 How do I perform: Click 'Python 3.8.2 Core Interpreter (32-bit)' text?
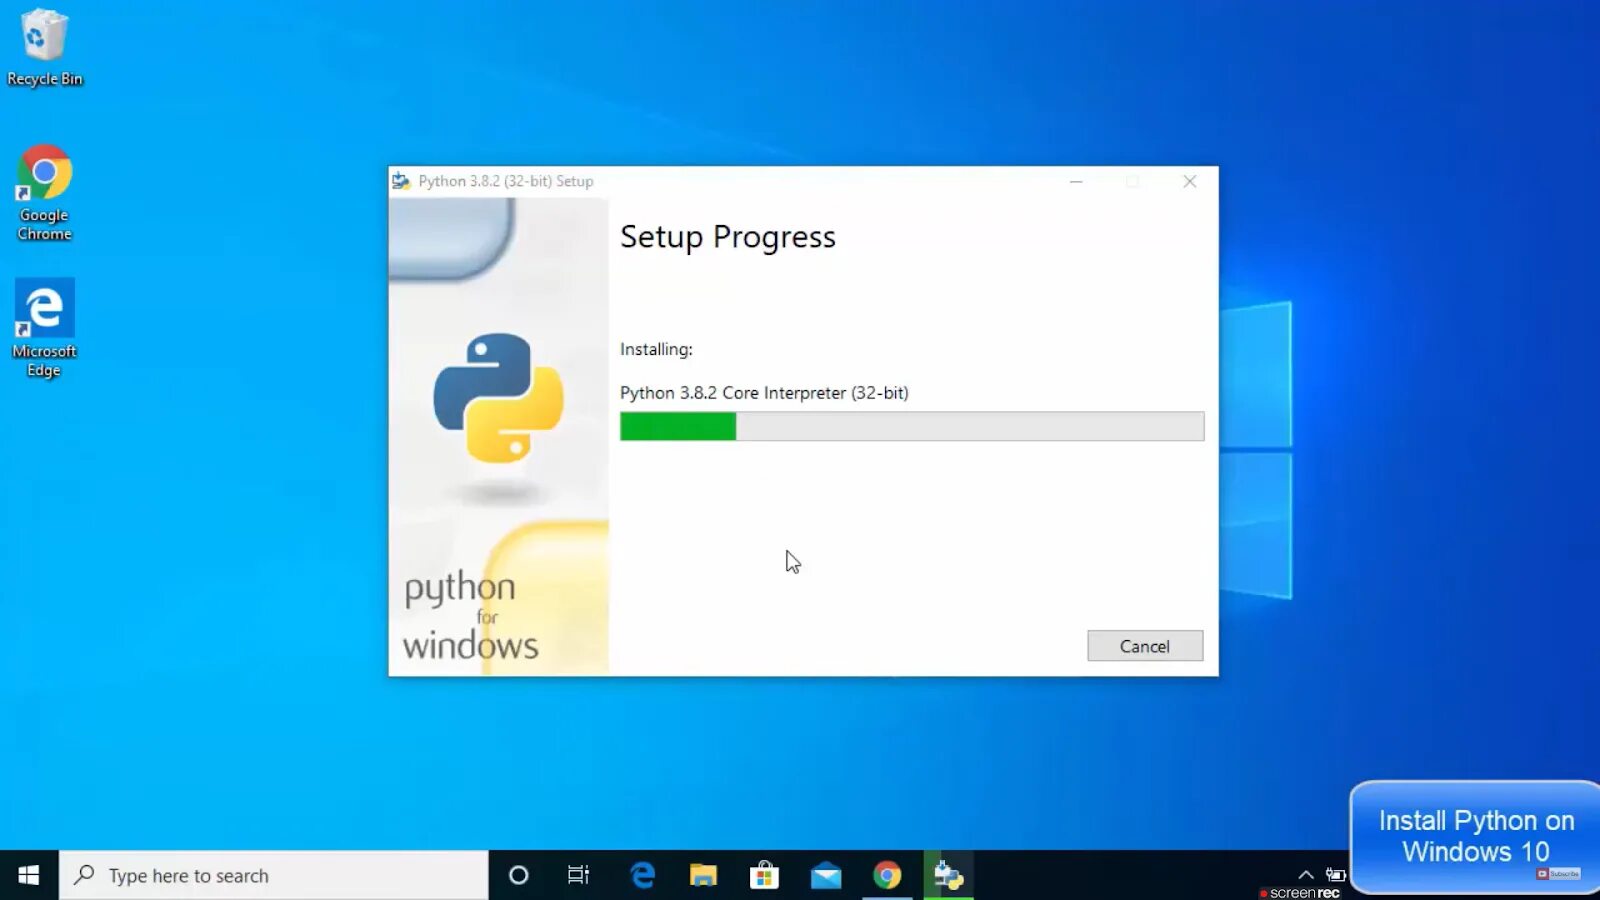click(764, 392)
